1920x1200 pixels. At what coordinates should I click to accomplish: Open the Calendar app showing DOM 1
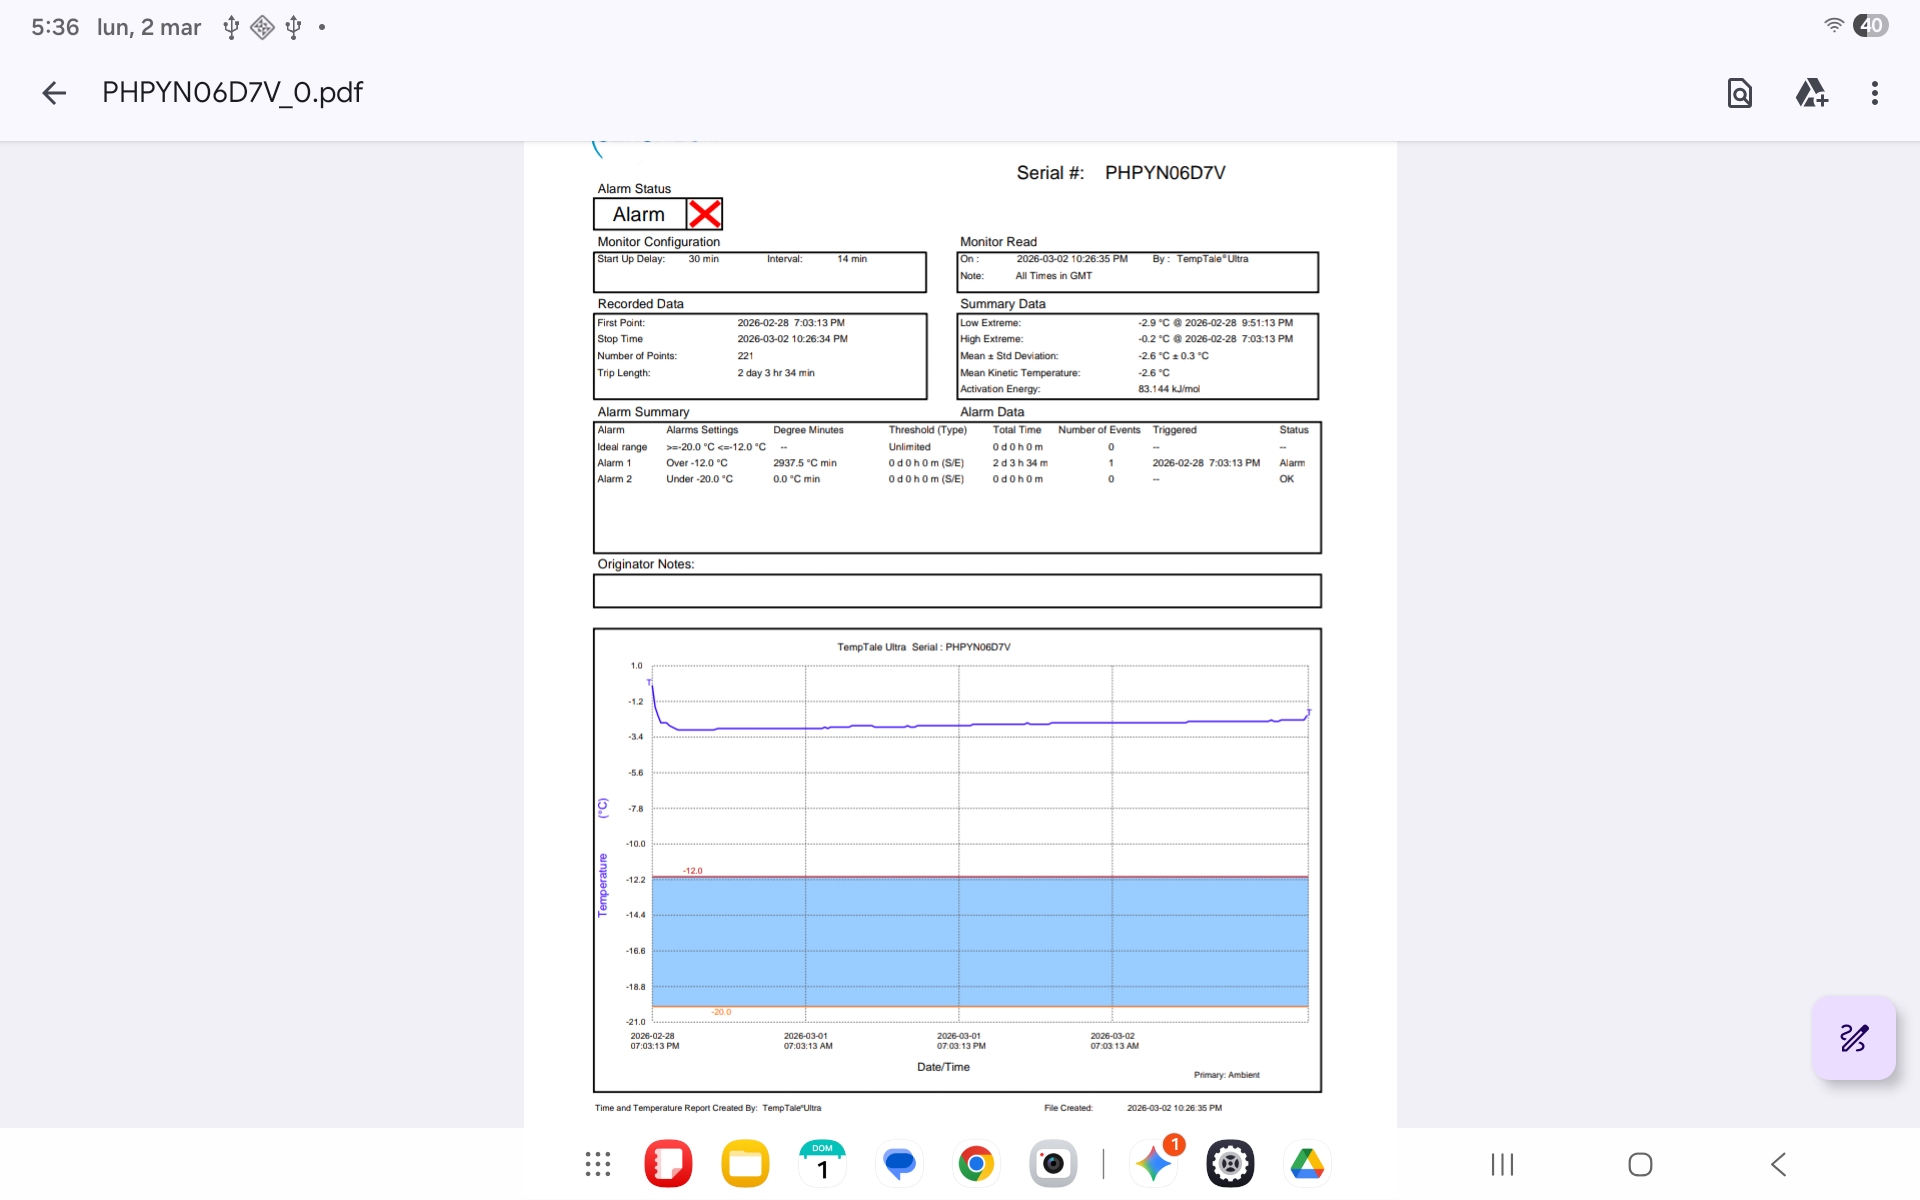click(x=822, y=1164)
